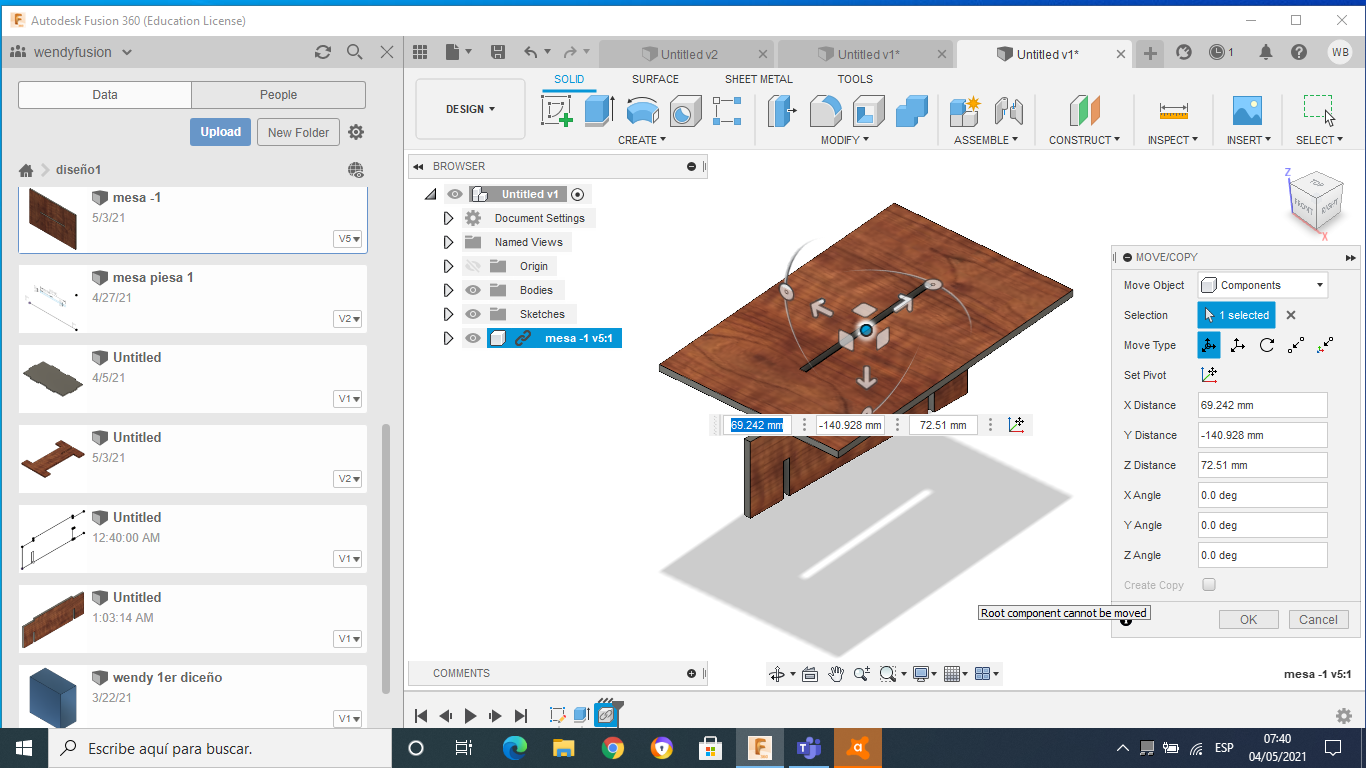Switch to the Untitled v2 document tab

tap(688, 54)
